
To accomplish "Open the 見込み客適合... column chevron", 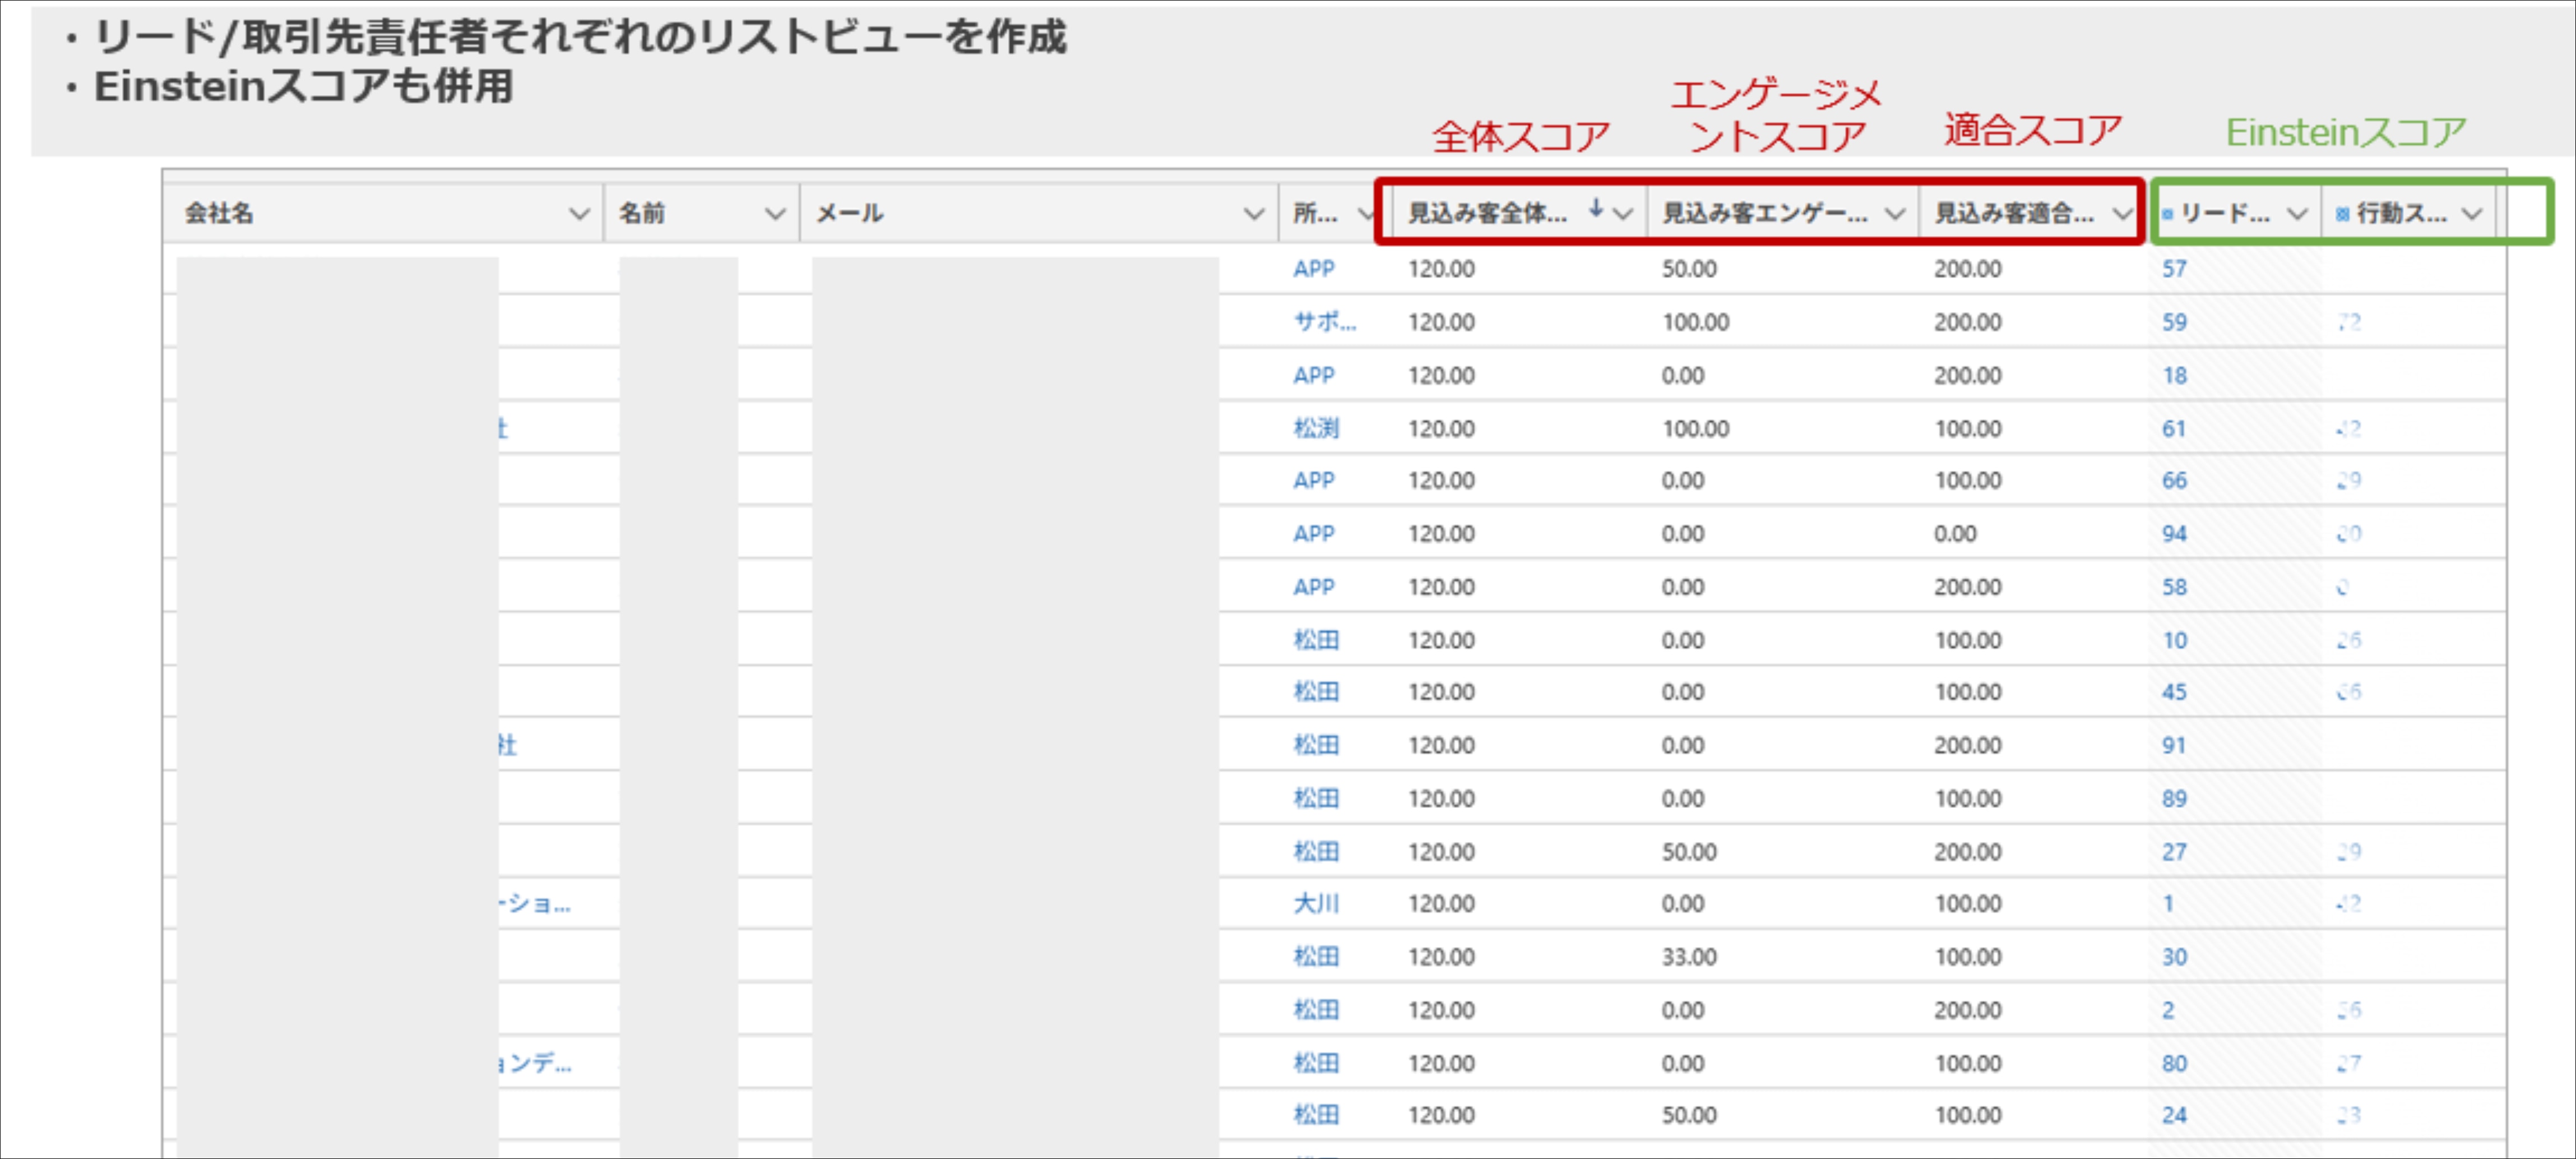I will click(x=2122, y=214).
